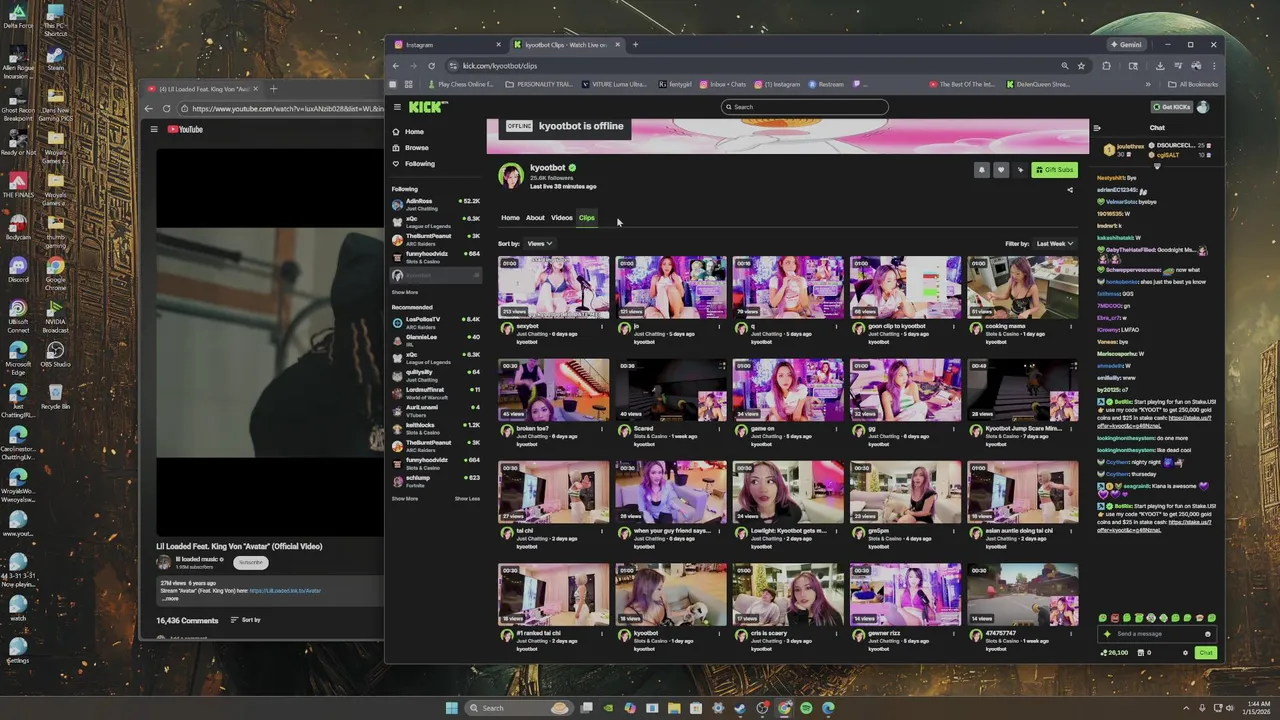Click the heart follow icon
1280x720 pixels.
point(1000,170)
